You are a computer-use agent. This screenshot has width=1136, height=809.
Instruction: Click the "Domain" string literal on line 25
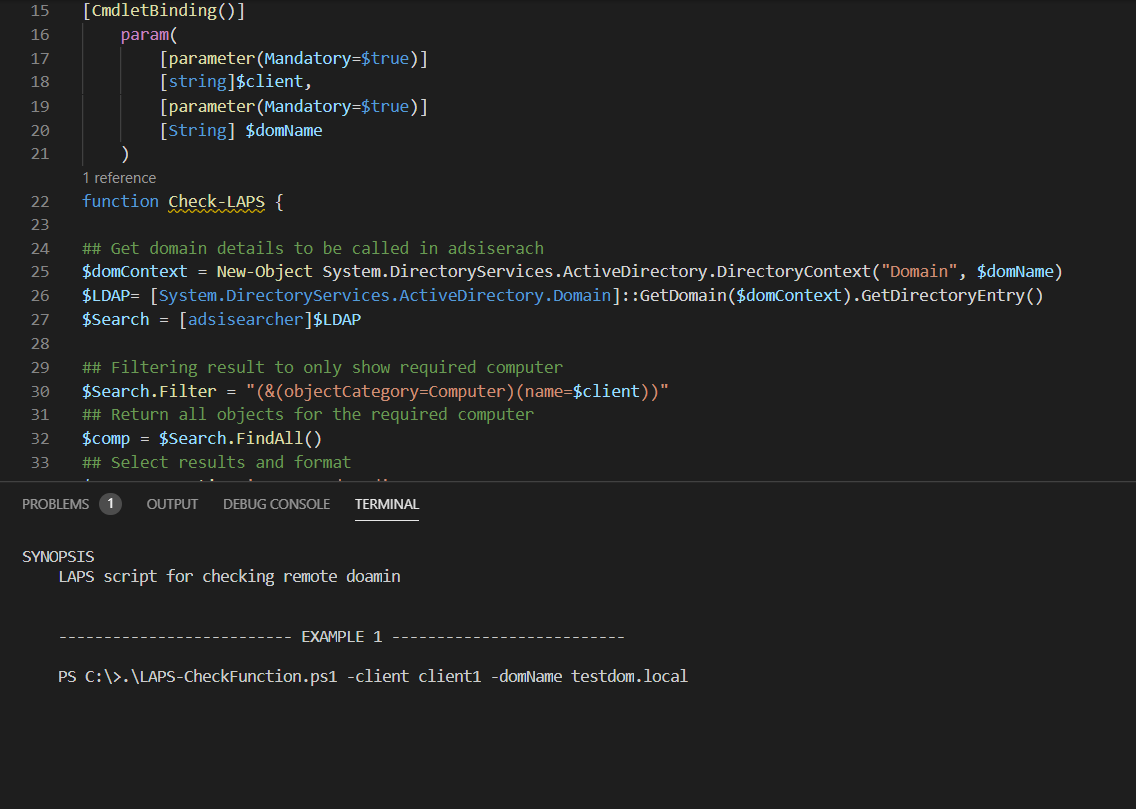[919, 272]
